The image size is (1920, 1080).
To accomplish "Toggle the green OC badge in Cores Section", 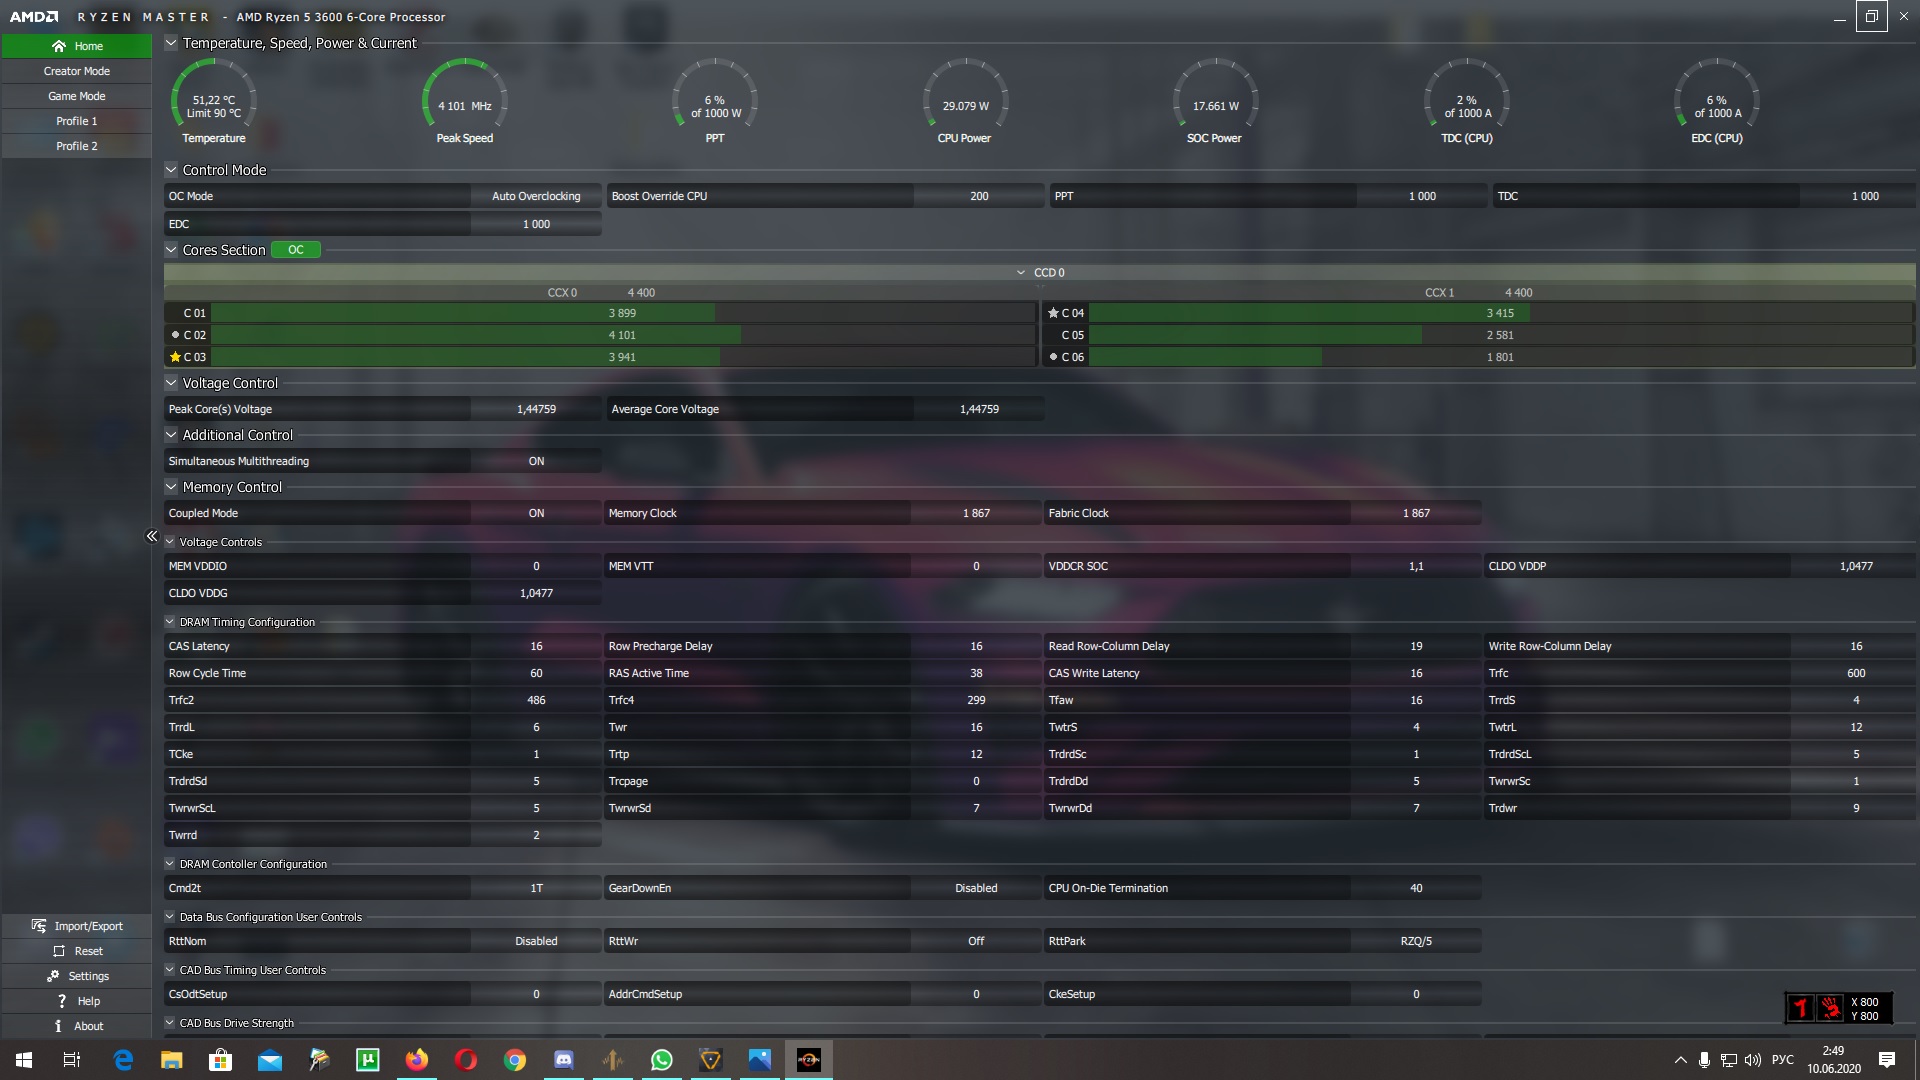I will 296,250.
